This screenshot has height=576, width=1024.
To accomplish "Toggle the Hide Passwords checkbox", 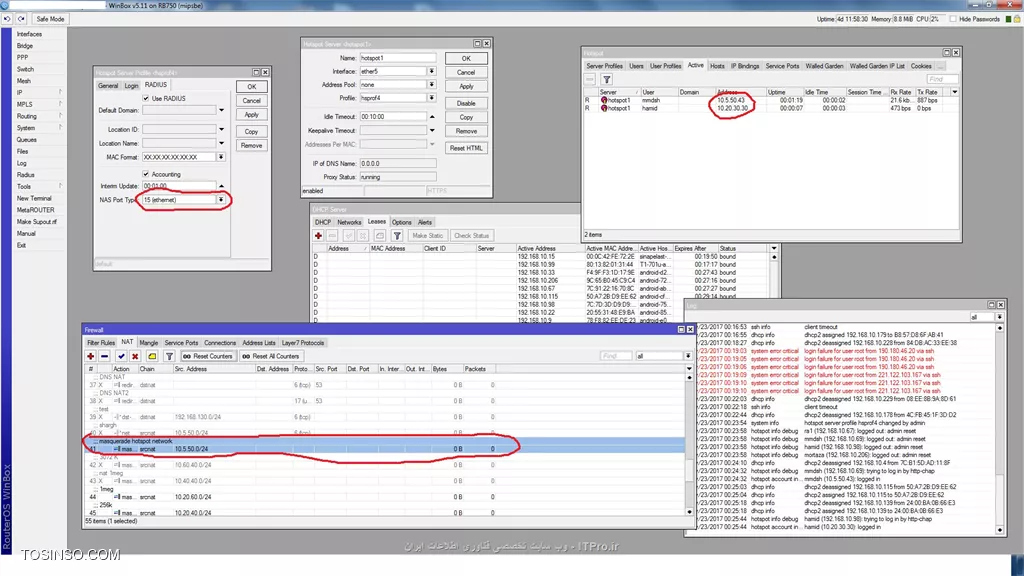I will coord(953,19).
